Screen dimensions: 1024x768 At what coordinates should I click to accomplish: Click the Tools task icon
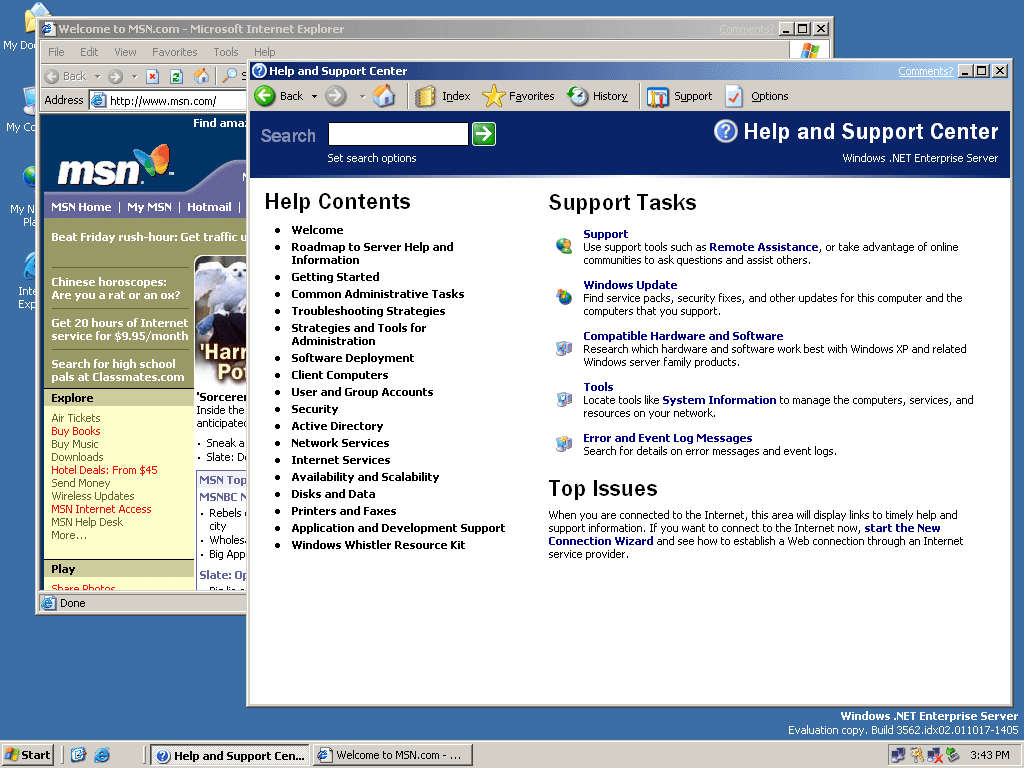tap(564, 398)
